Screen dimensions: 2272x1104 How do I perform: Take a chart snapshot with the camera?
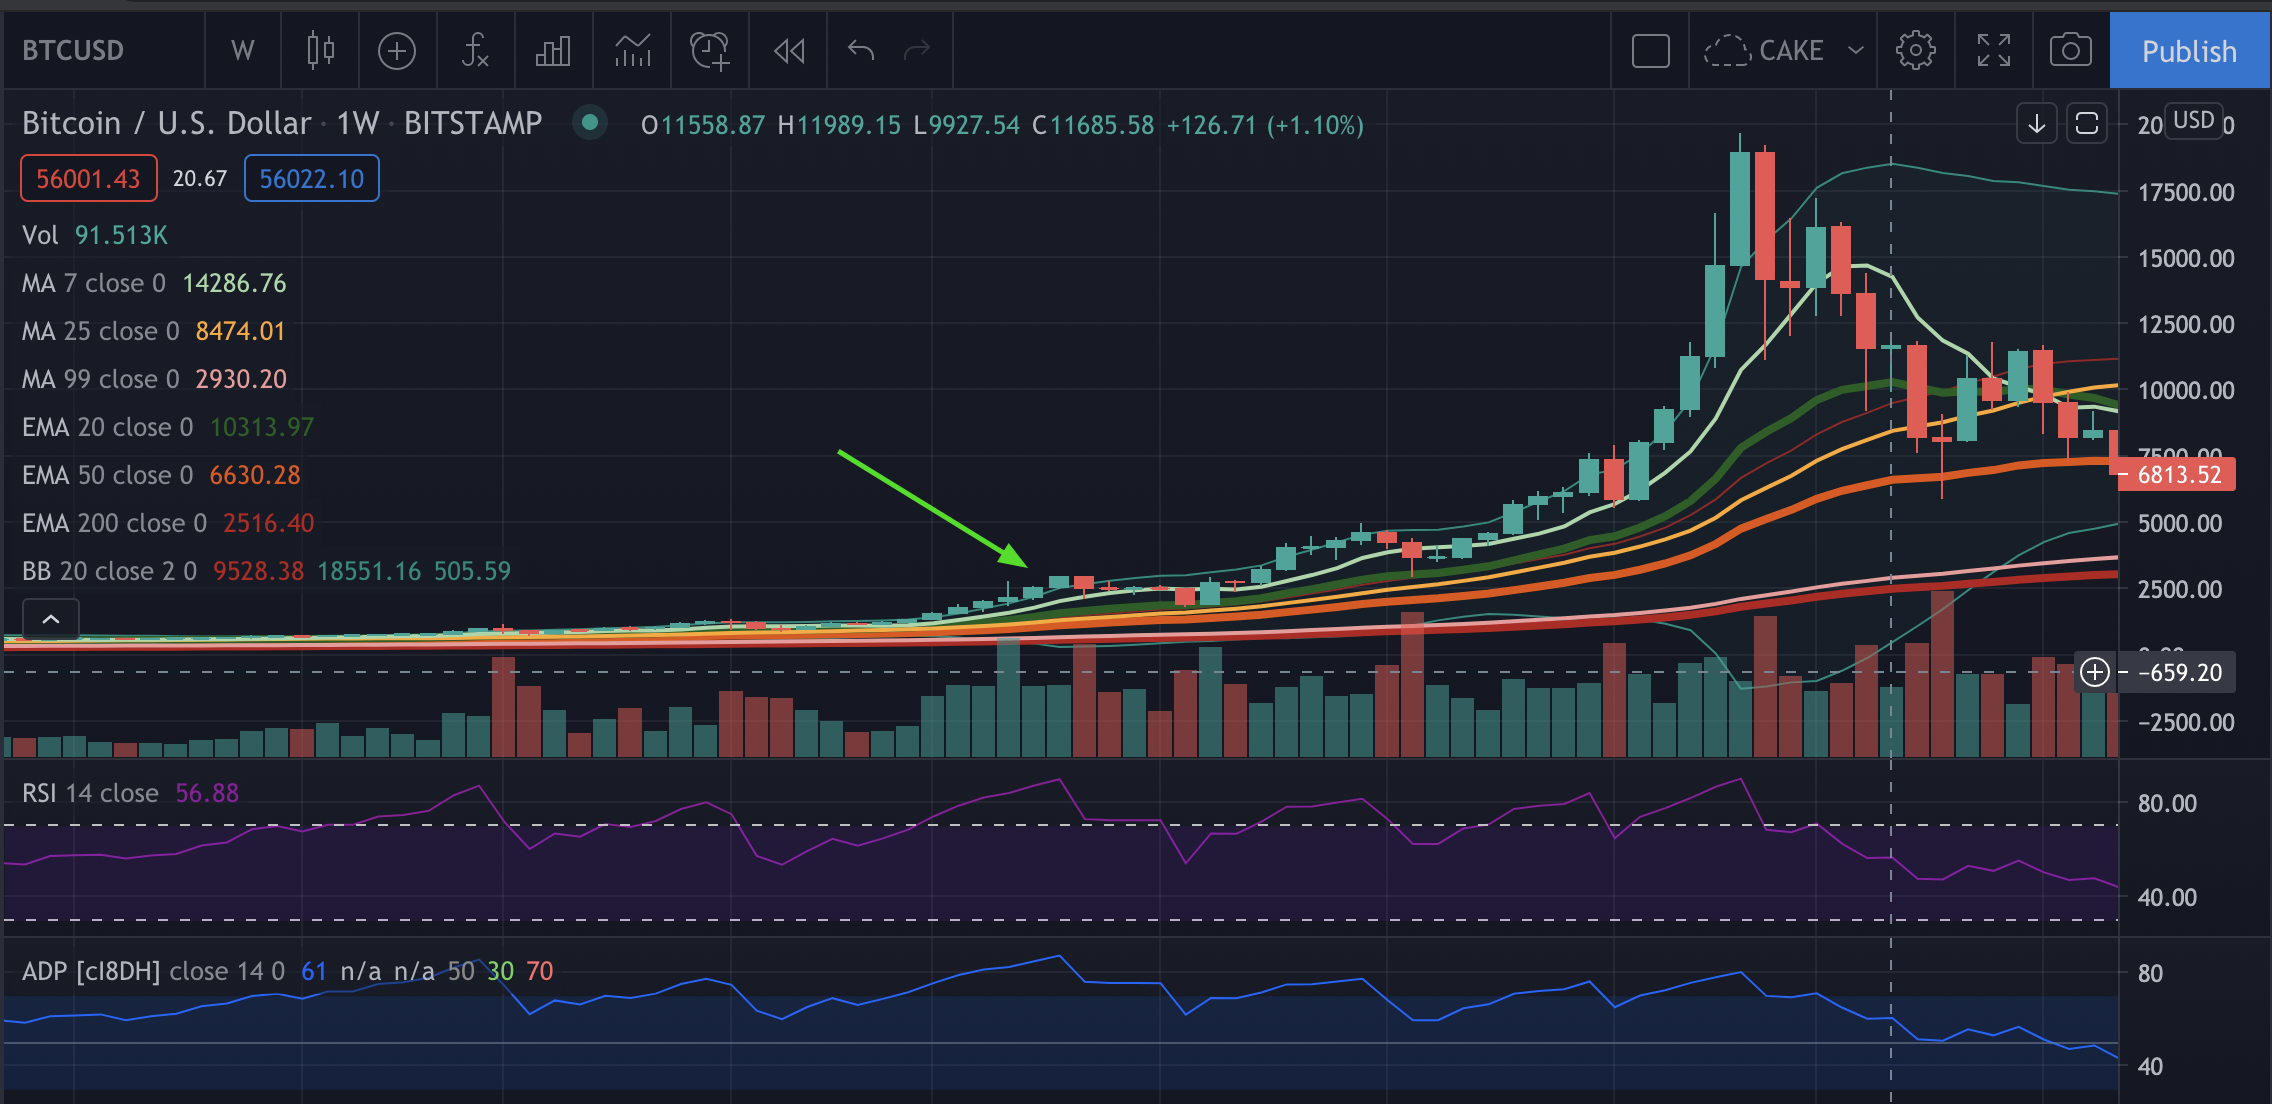coord(2071,51)
